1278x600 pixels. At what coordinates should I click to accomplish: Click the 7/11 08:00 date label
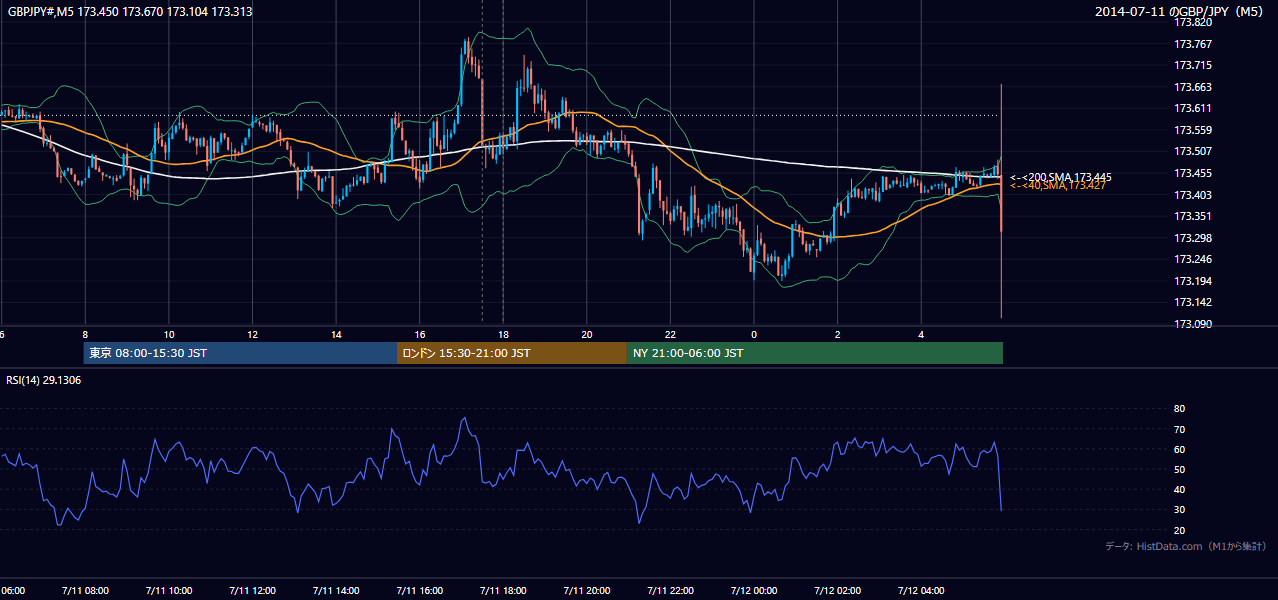(85, 591)
